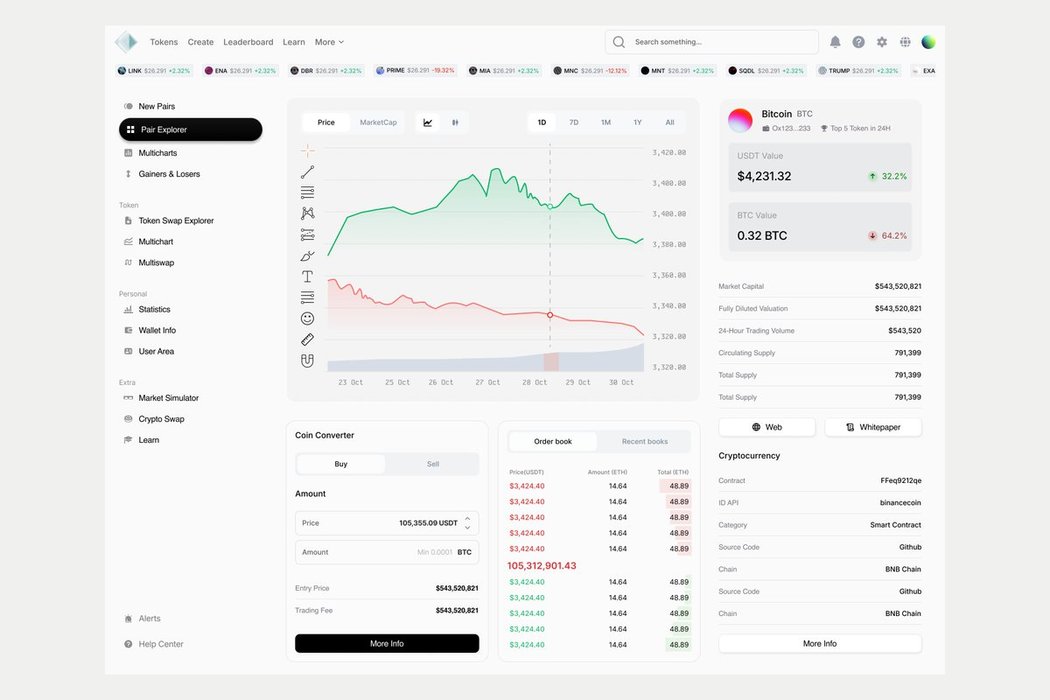1050x700 pixels.
Task: Switch chart to candlestick view icon
Action: tap(455, 123)
